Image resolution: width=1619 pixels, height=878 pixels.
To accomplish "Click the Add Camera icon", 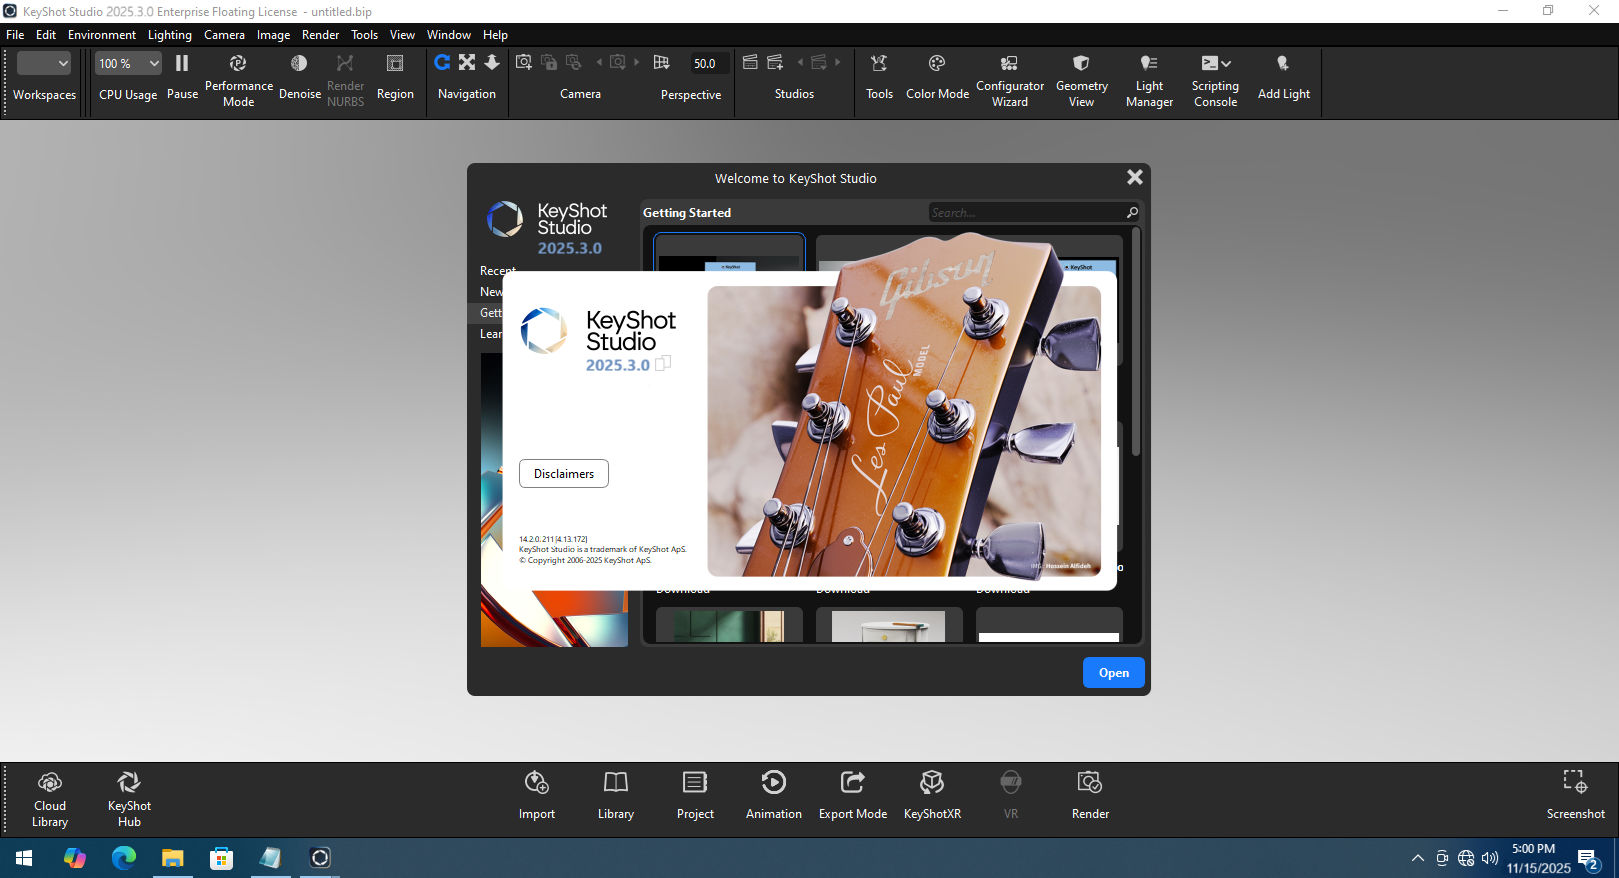I will click(523, 62).
